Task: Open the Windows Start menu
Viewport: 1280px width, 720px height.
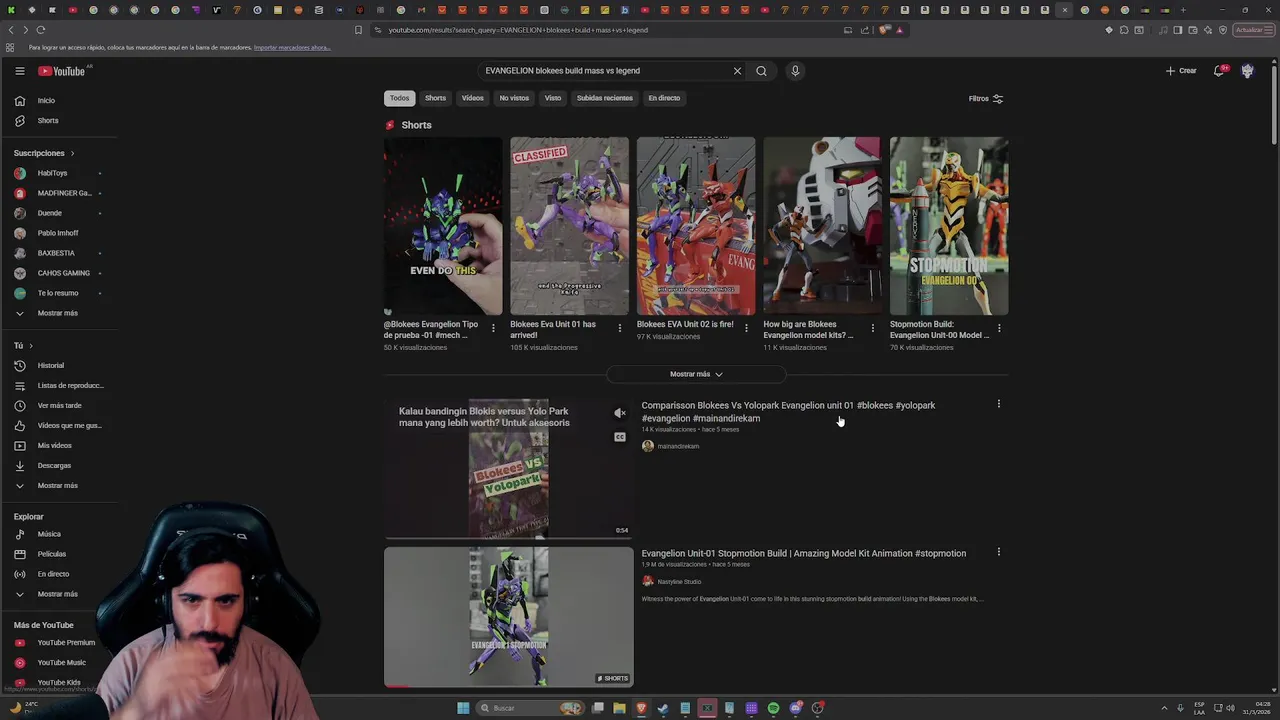Action: [x=463, y=708]
